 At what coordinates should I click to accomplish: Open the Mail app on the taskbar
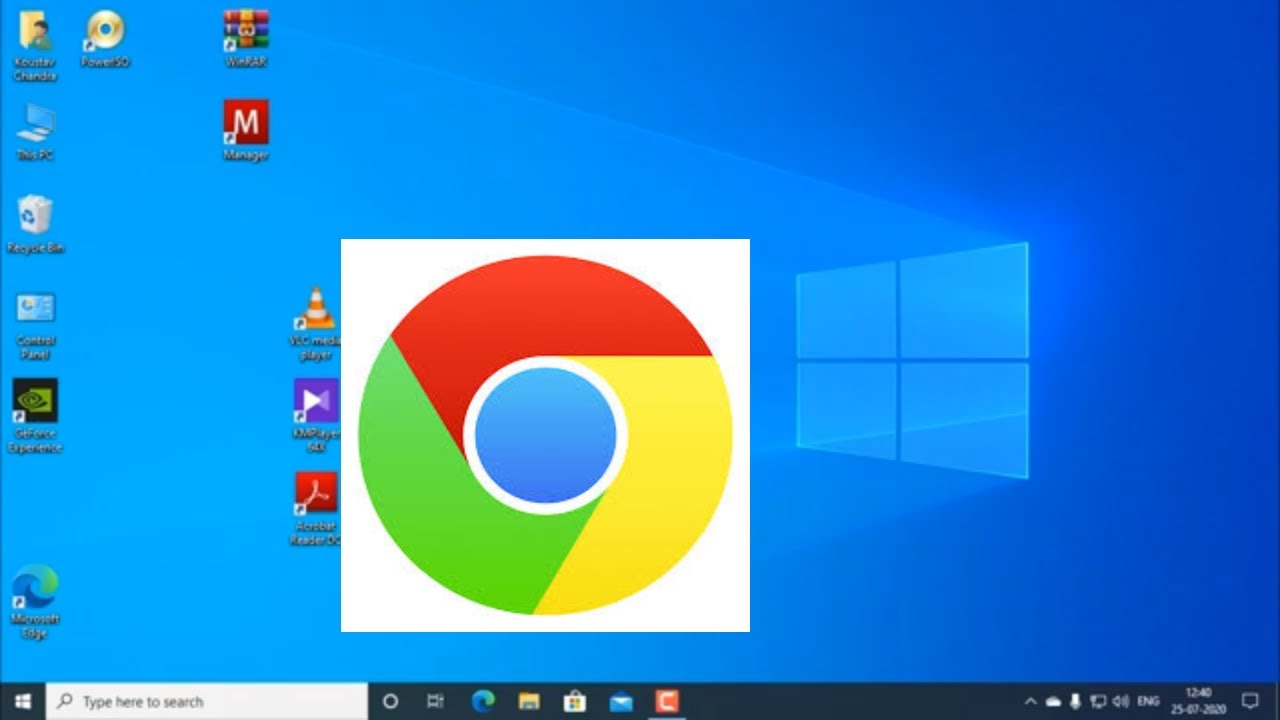click(621, 701)
